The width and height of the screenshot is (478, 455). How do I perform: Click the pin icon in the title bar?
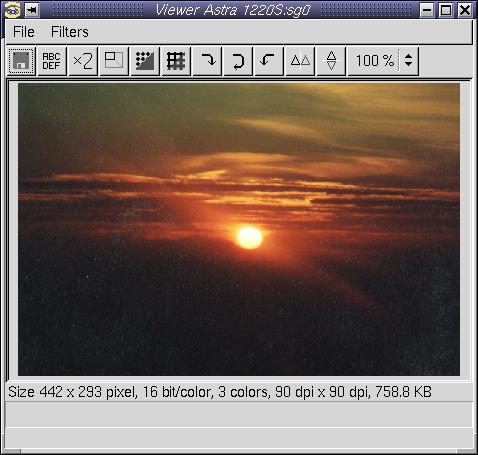(x=32, y=10)
